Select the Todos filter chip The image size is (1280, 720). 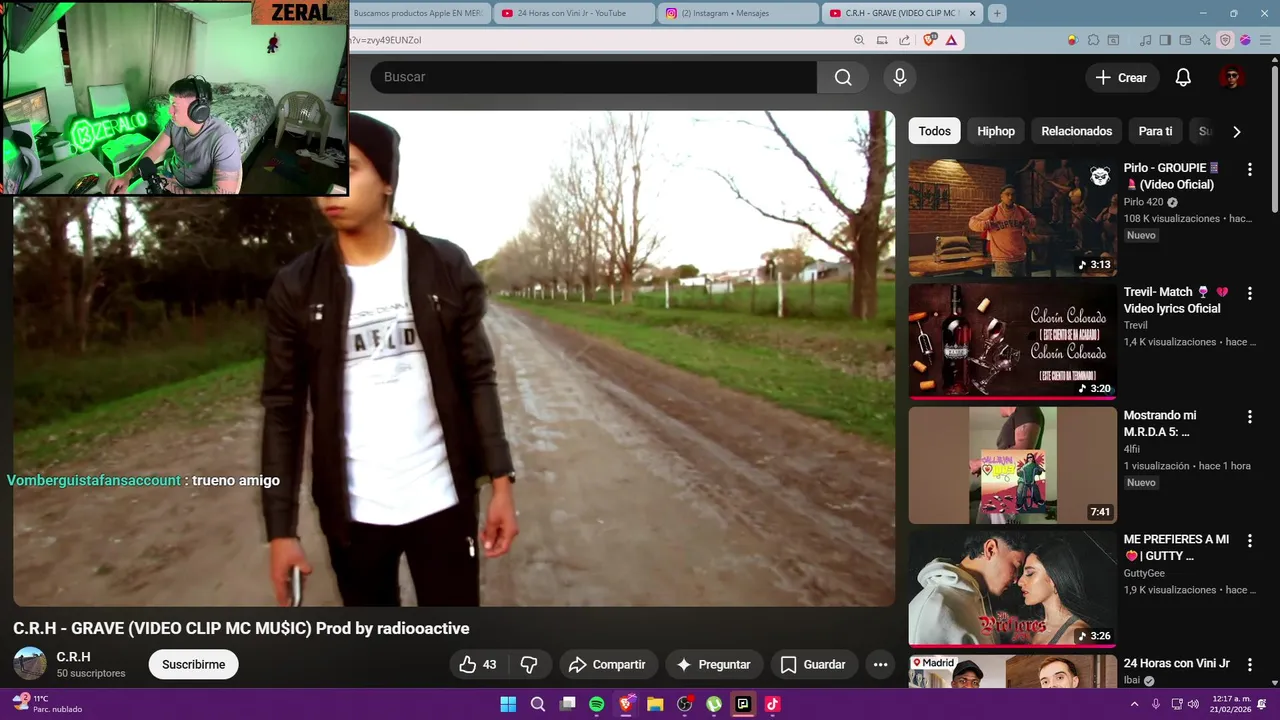coord(935,131)
